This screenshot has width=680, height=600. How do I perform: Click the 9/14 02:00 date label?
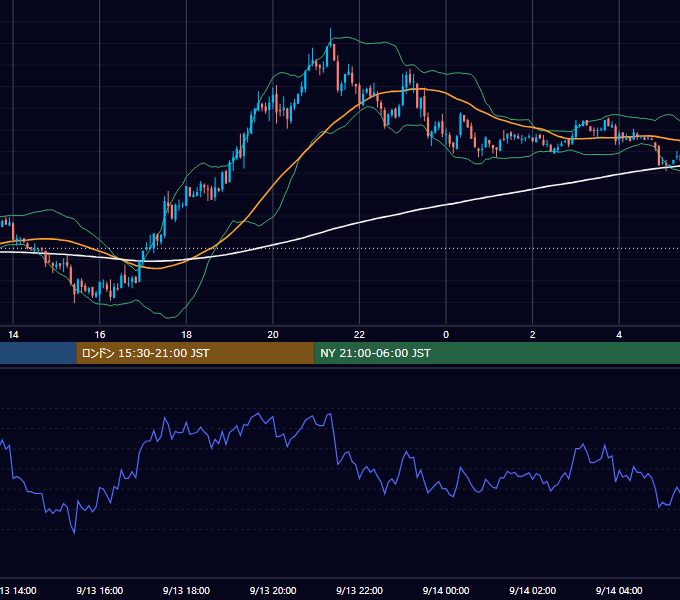click(533, 590)
